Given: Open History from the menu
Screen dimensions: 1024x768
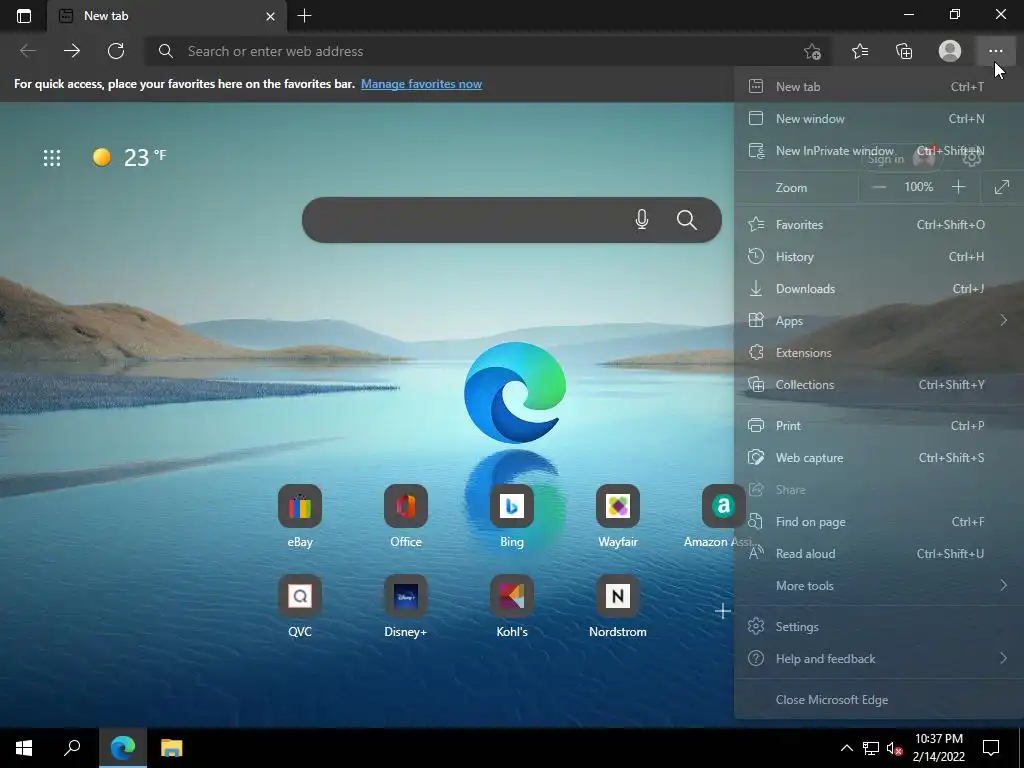Looking at the screenshot, I should 879,257.
